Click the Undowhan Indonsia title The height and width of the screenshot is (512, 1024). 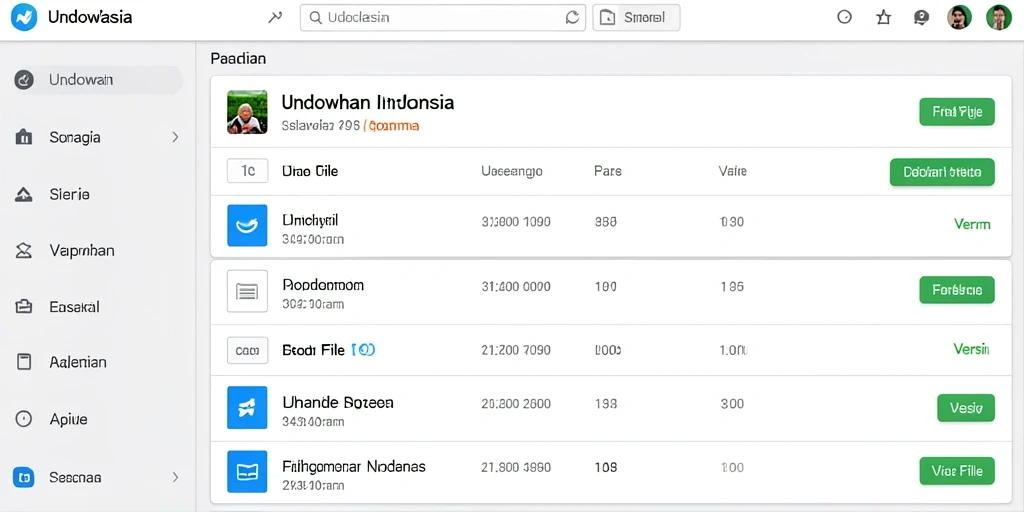[x=368, y=103]
